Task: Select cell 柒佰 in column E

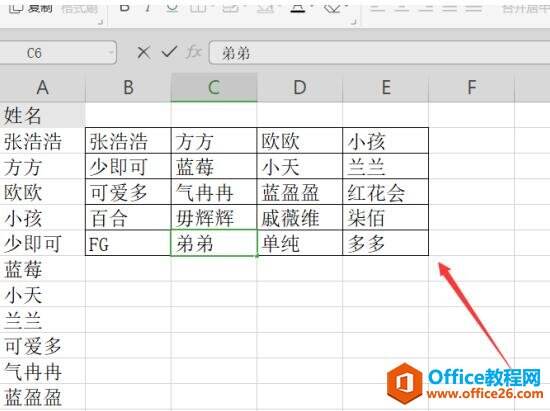Action: click(385, 217)
